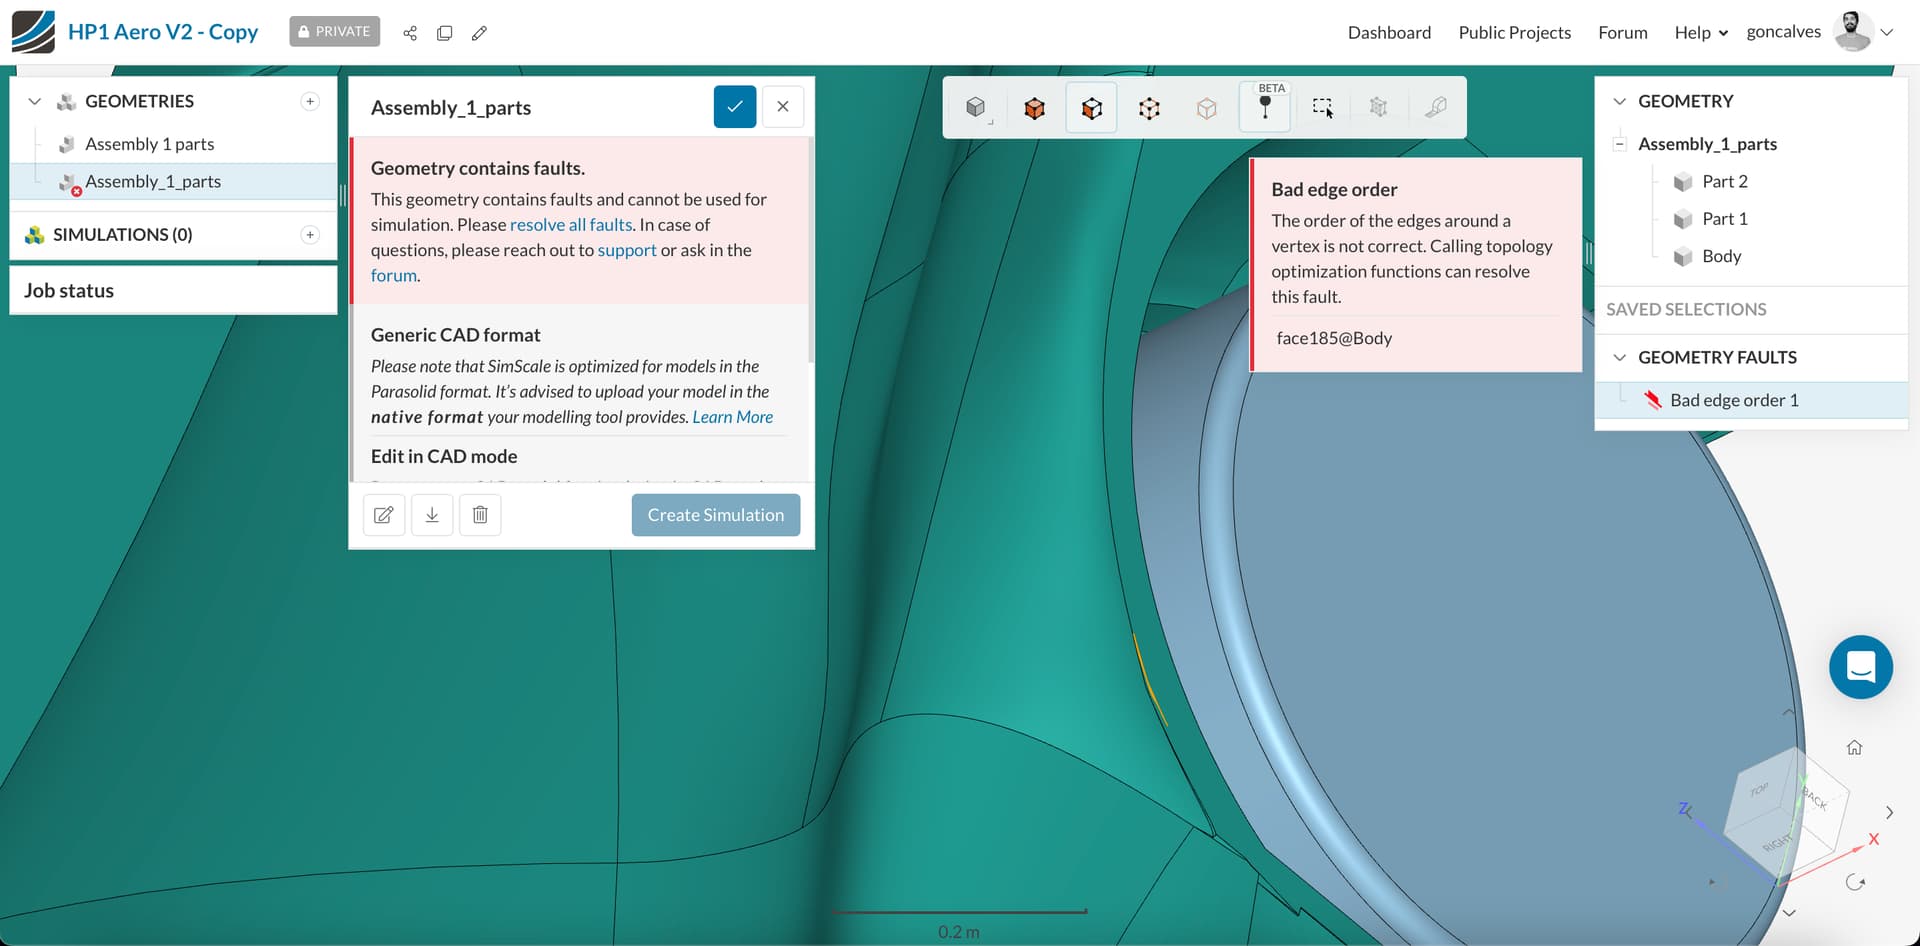Share the project with share icon
Screen dimensions: 1920x946
pos(410,33)
